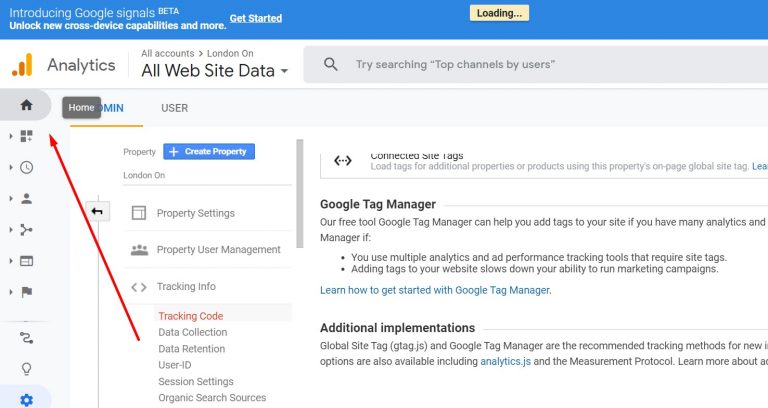Viewport: 768px width, 408px height.
Task: Open the analytics.js link
Action: [x=505, y=361]
